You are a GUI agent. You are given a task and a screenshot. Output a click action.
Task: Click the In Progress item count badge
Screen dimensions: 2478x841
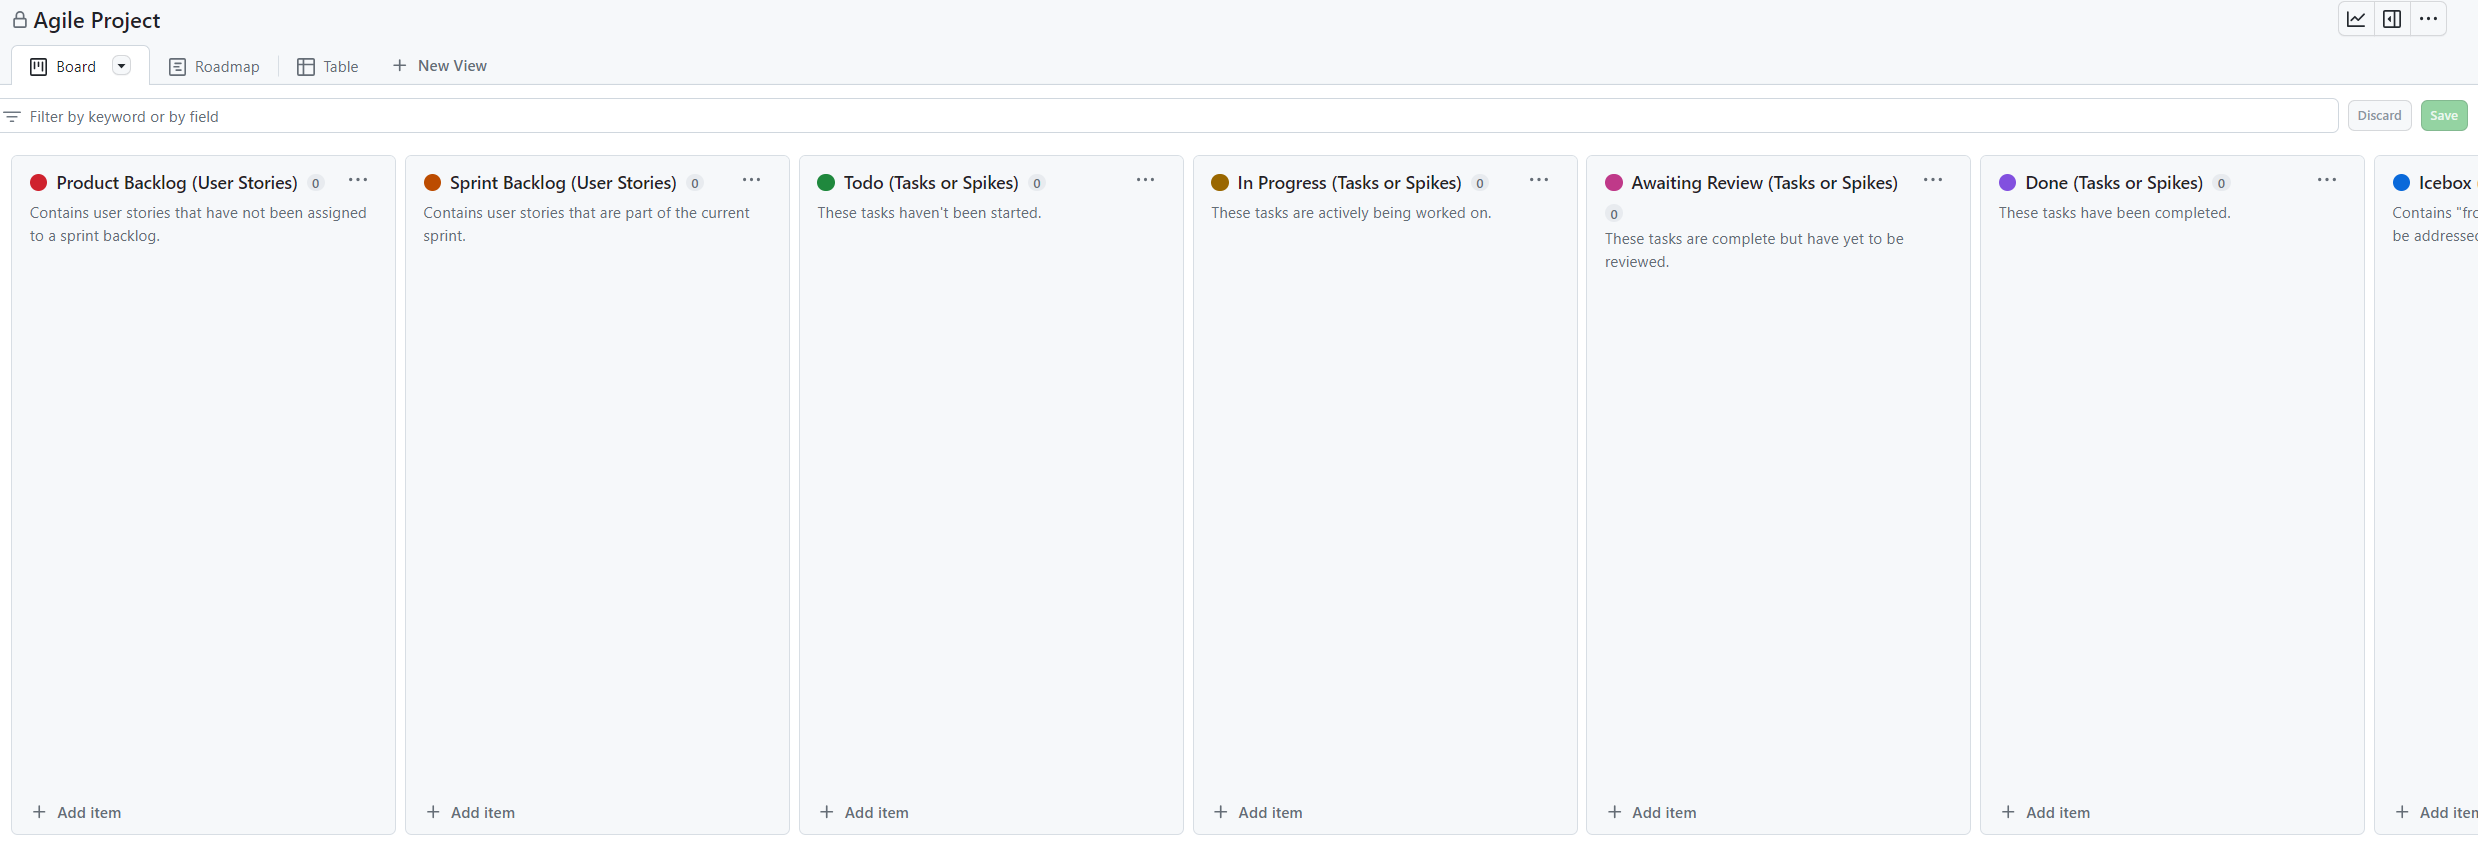coord(1480,183)
